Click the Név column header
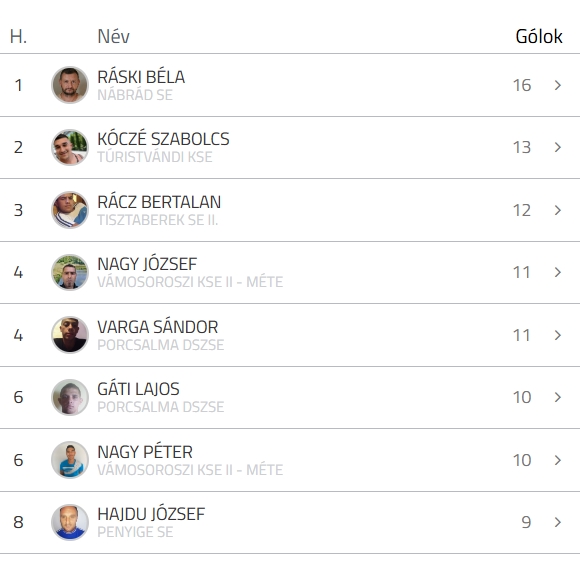580x562 pixels. [114, 36]
